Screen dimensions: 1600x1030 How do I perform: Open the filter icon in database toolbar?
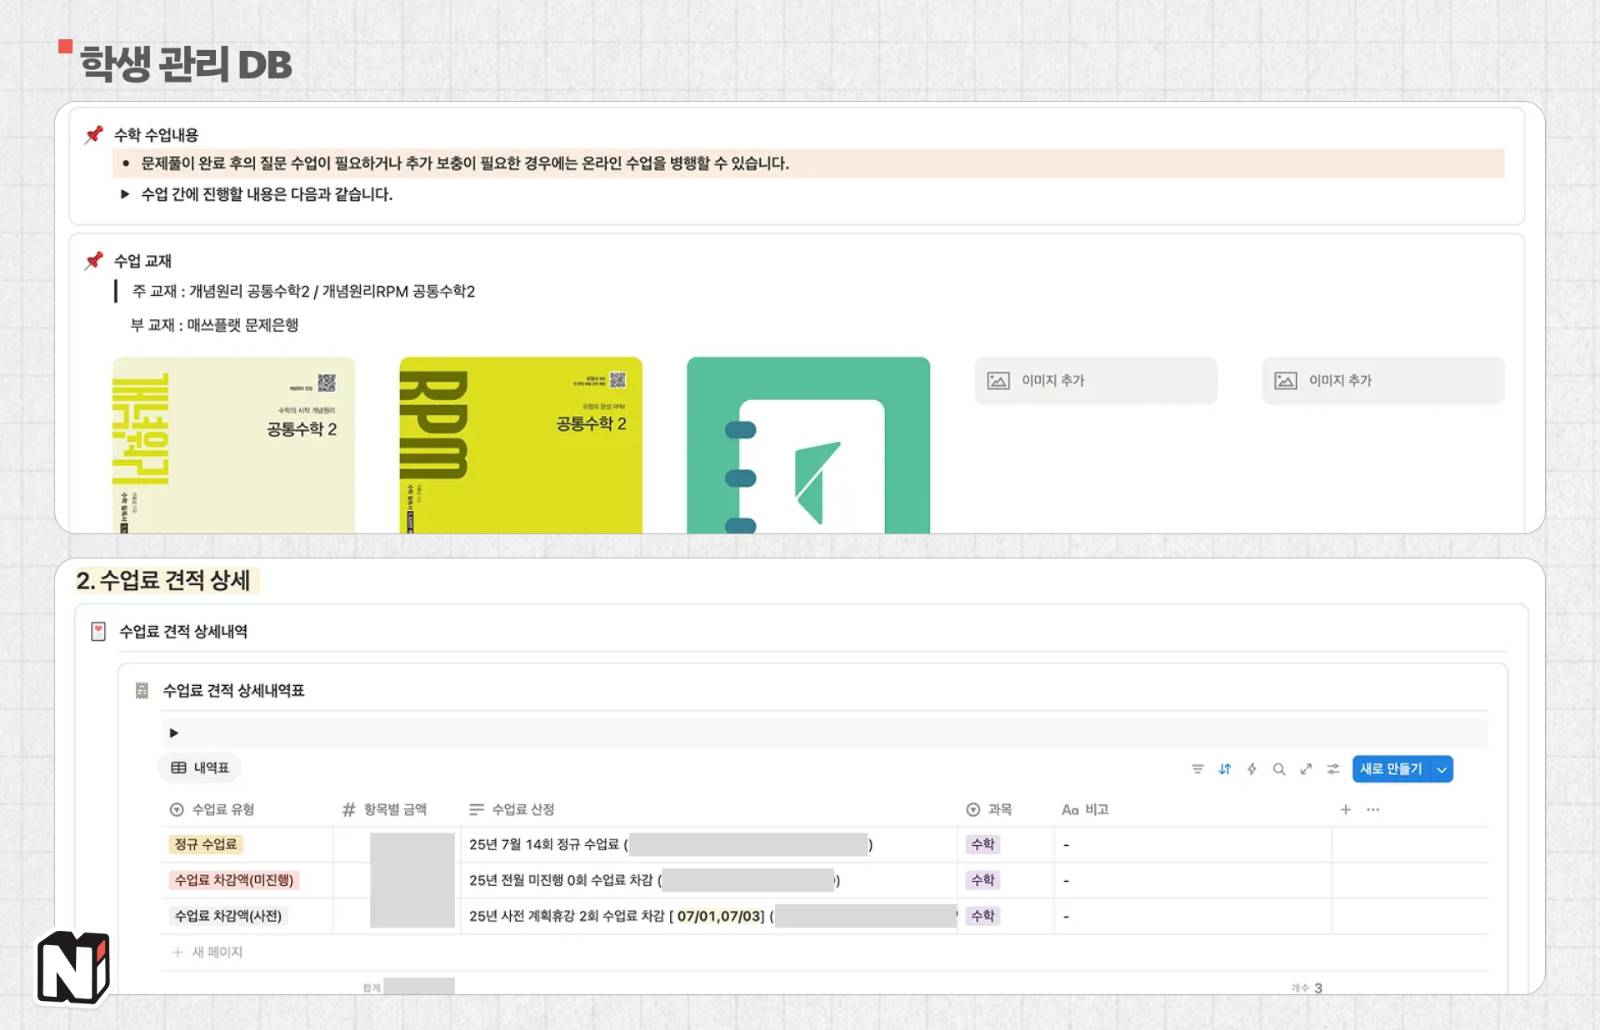pyautogui.click(x=1197, y=769)
